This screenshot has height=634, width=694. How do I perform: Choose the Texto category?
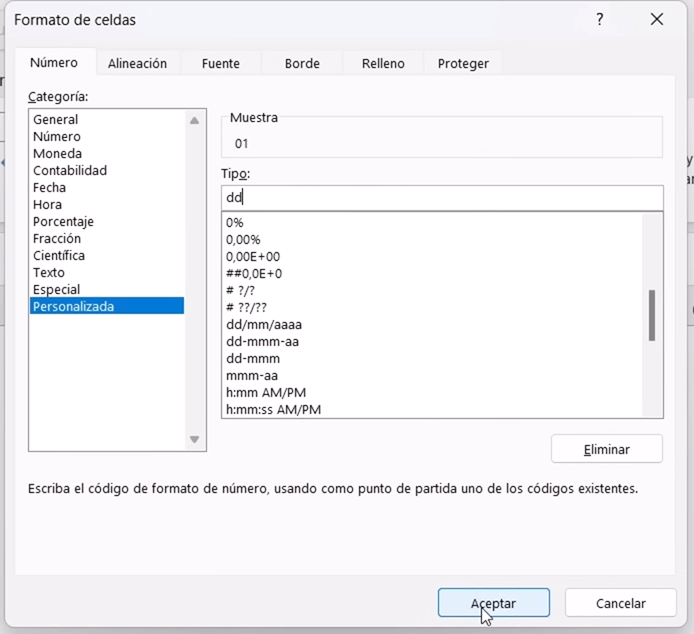coord(107,273)
